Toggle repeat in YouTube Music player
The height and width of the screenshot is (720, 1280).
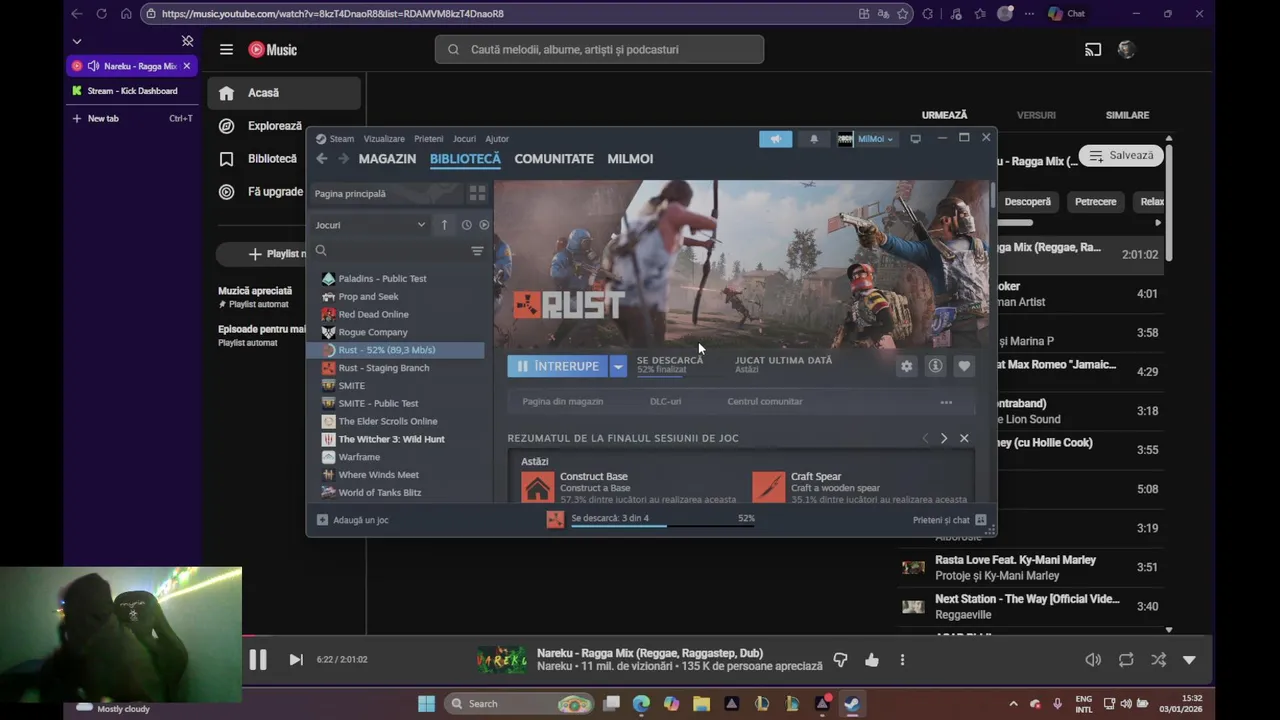coord(1126,660)
